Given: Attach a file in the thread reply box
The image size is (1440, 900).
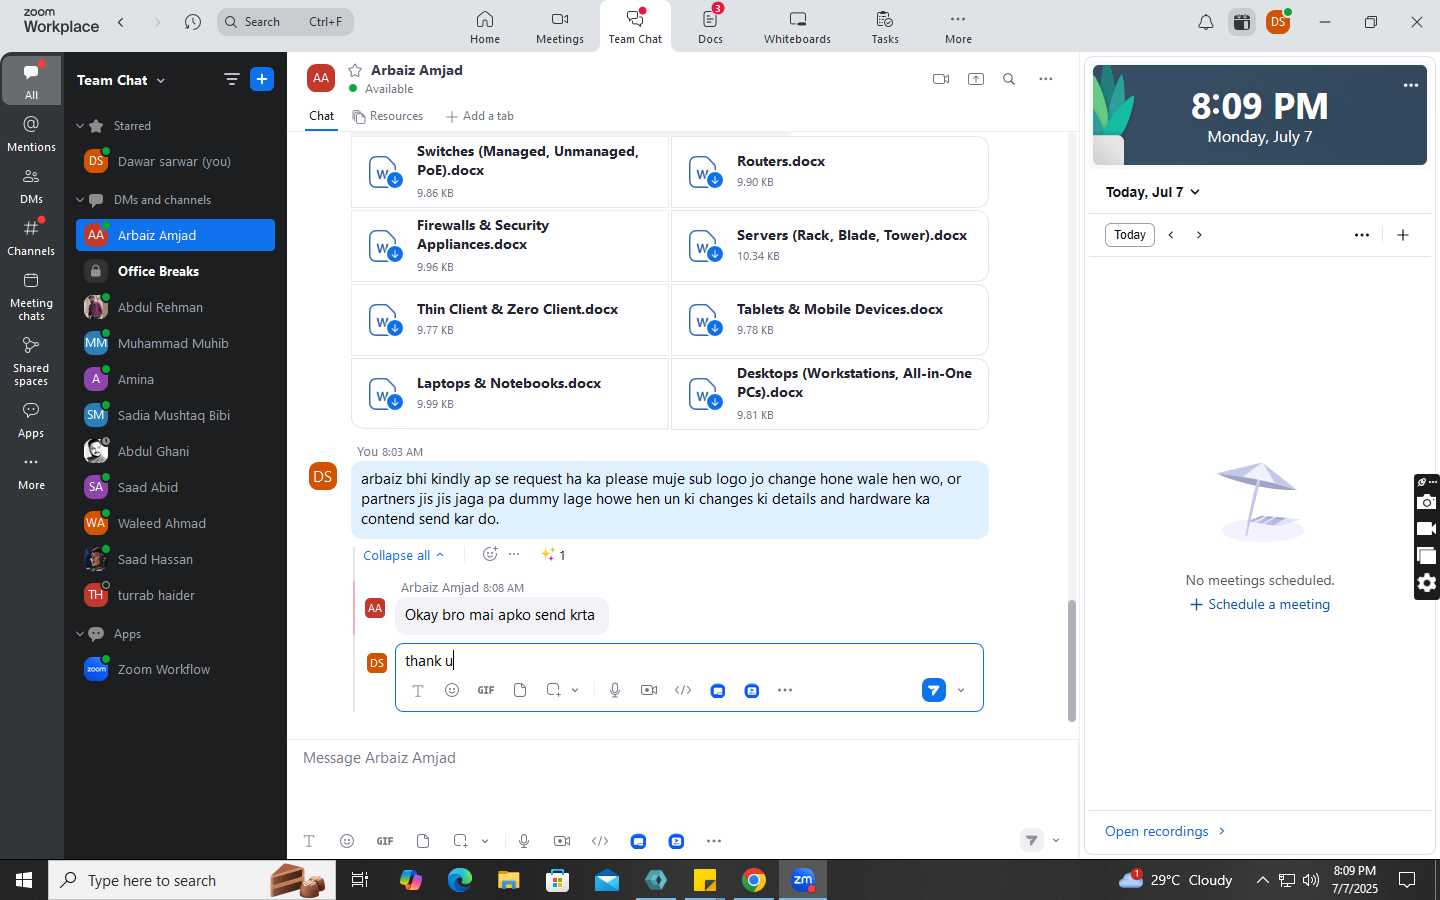Looking at the screenshot, I should 520,690.
